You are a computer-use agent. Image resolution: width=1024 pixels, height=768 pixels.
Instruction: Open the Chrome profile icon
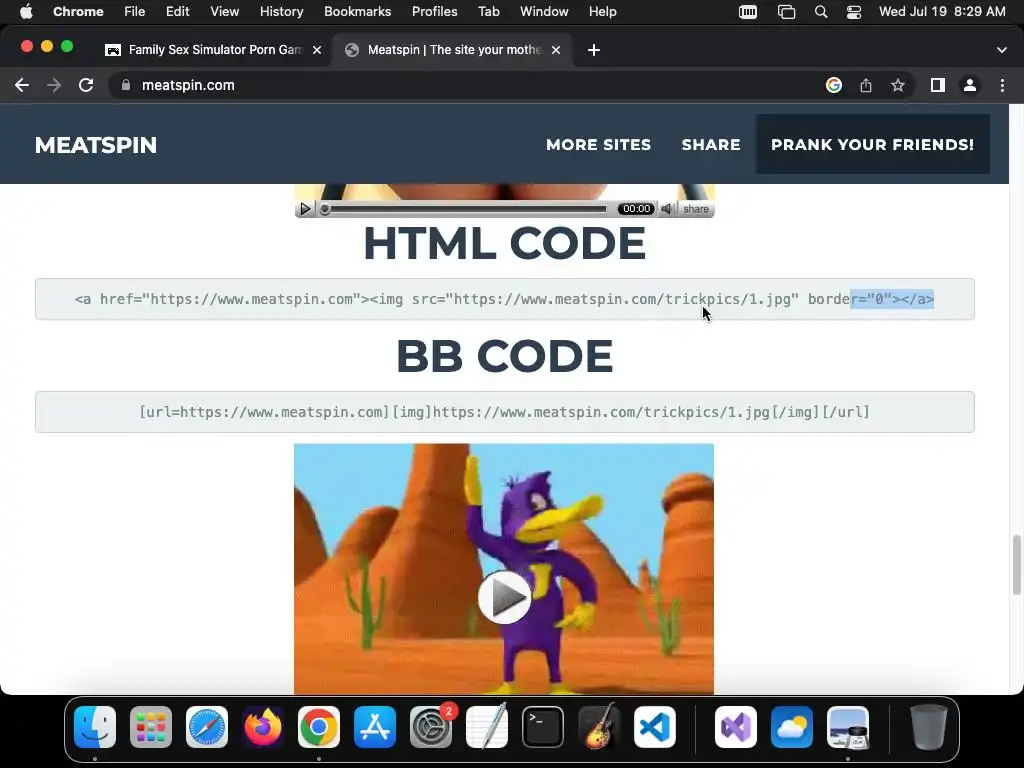click(x=970, y=86)
